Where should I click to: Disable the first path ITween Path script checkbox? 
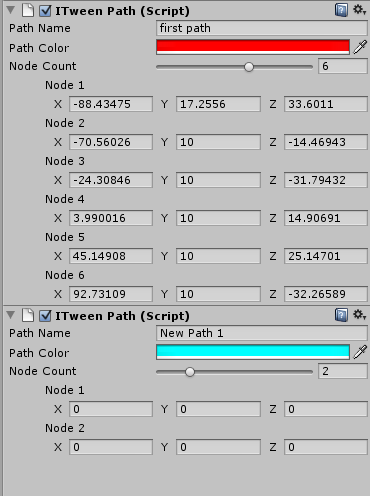pyautogui.click(x=45, y=11)
